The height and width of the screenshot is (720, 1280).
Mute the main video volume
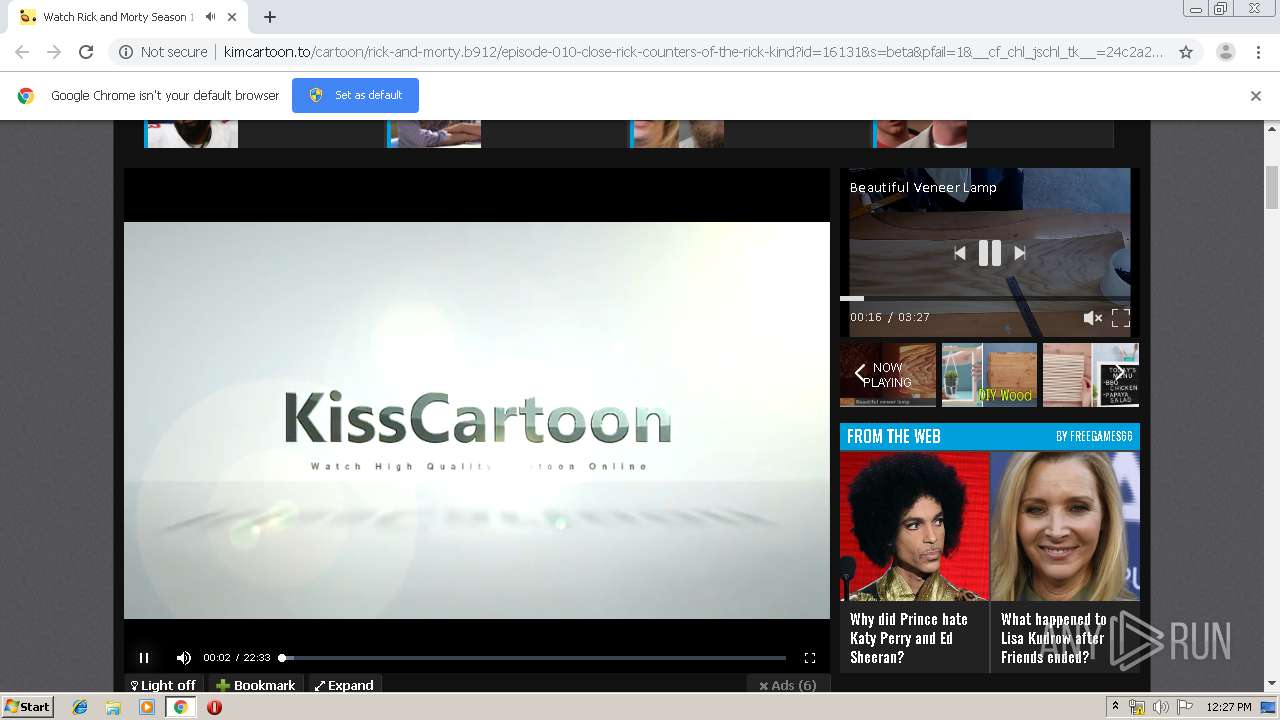click(184, 657)
